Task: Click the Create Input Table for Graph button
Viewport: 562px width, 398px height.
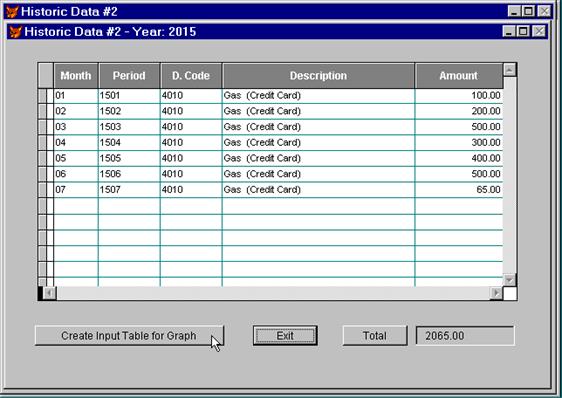Action: (x=129, y=336)
